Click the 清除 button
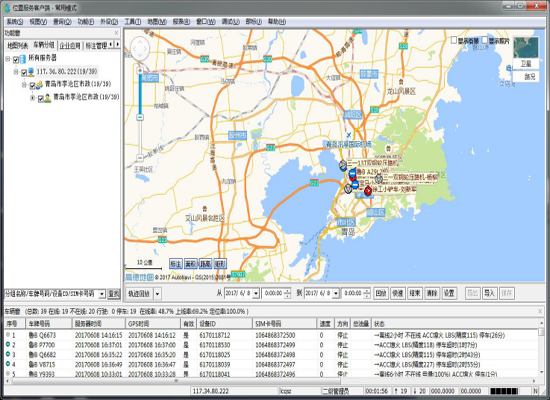This screenshot has height=400, width=550. pyautogui.click(x=432, y=293)
